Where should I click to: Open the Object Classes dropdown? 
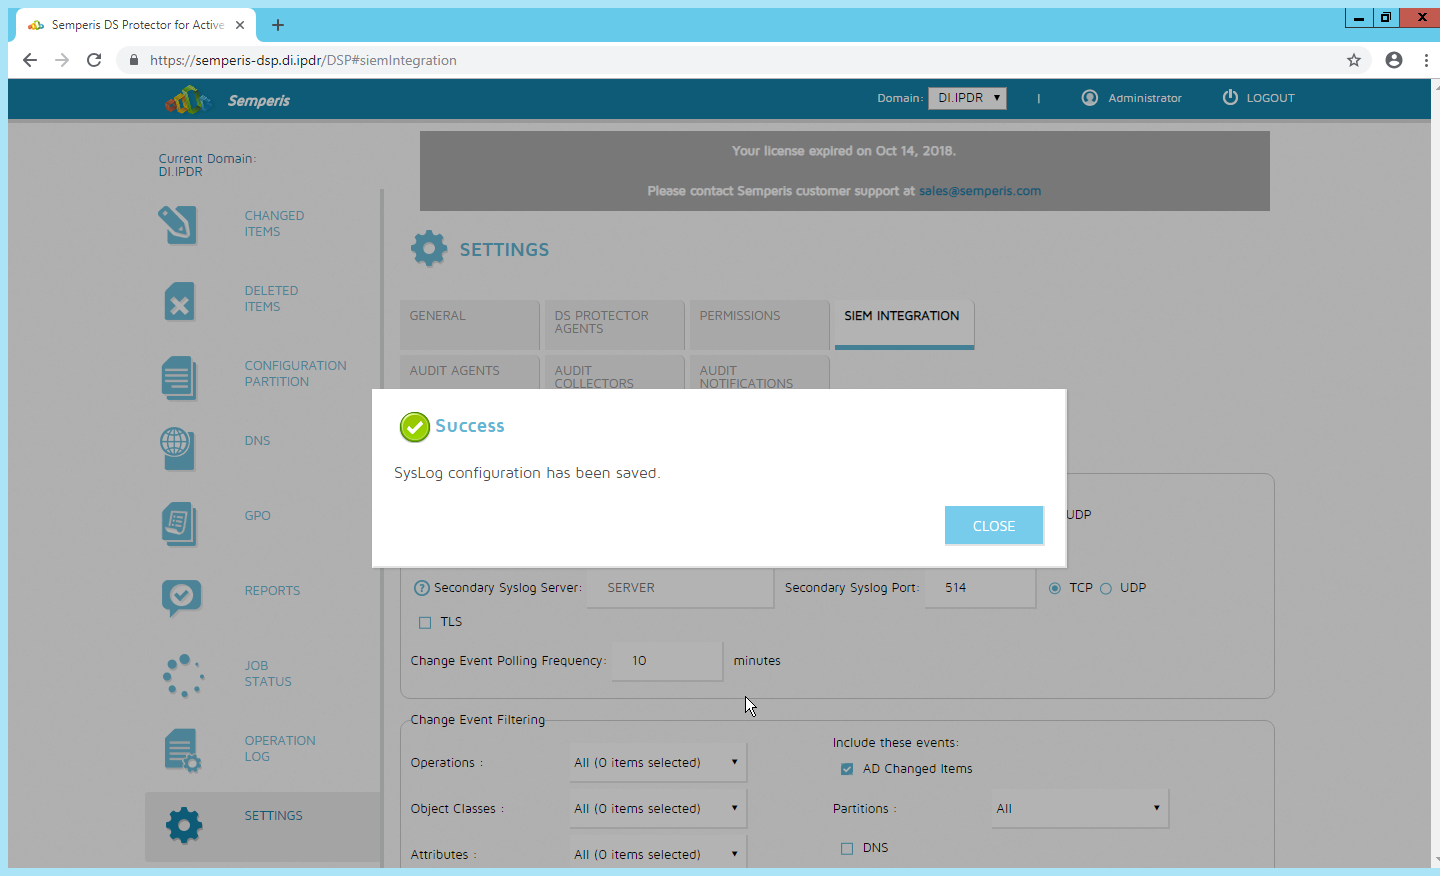click(x=658, y=809)
